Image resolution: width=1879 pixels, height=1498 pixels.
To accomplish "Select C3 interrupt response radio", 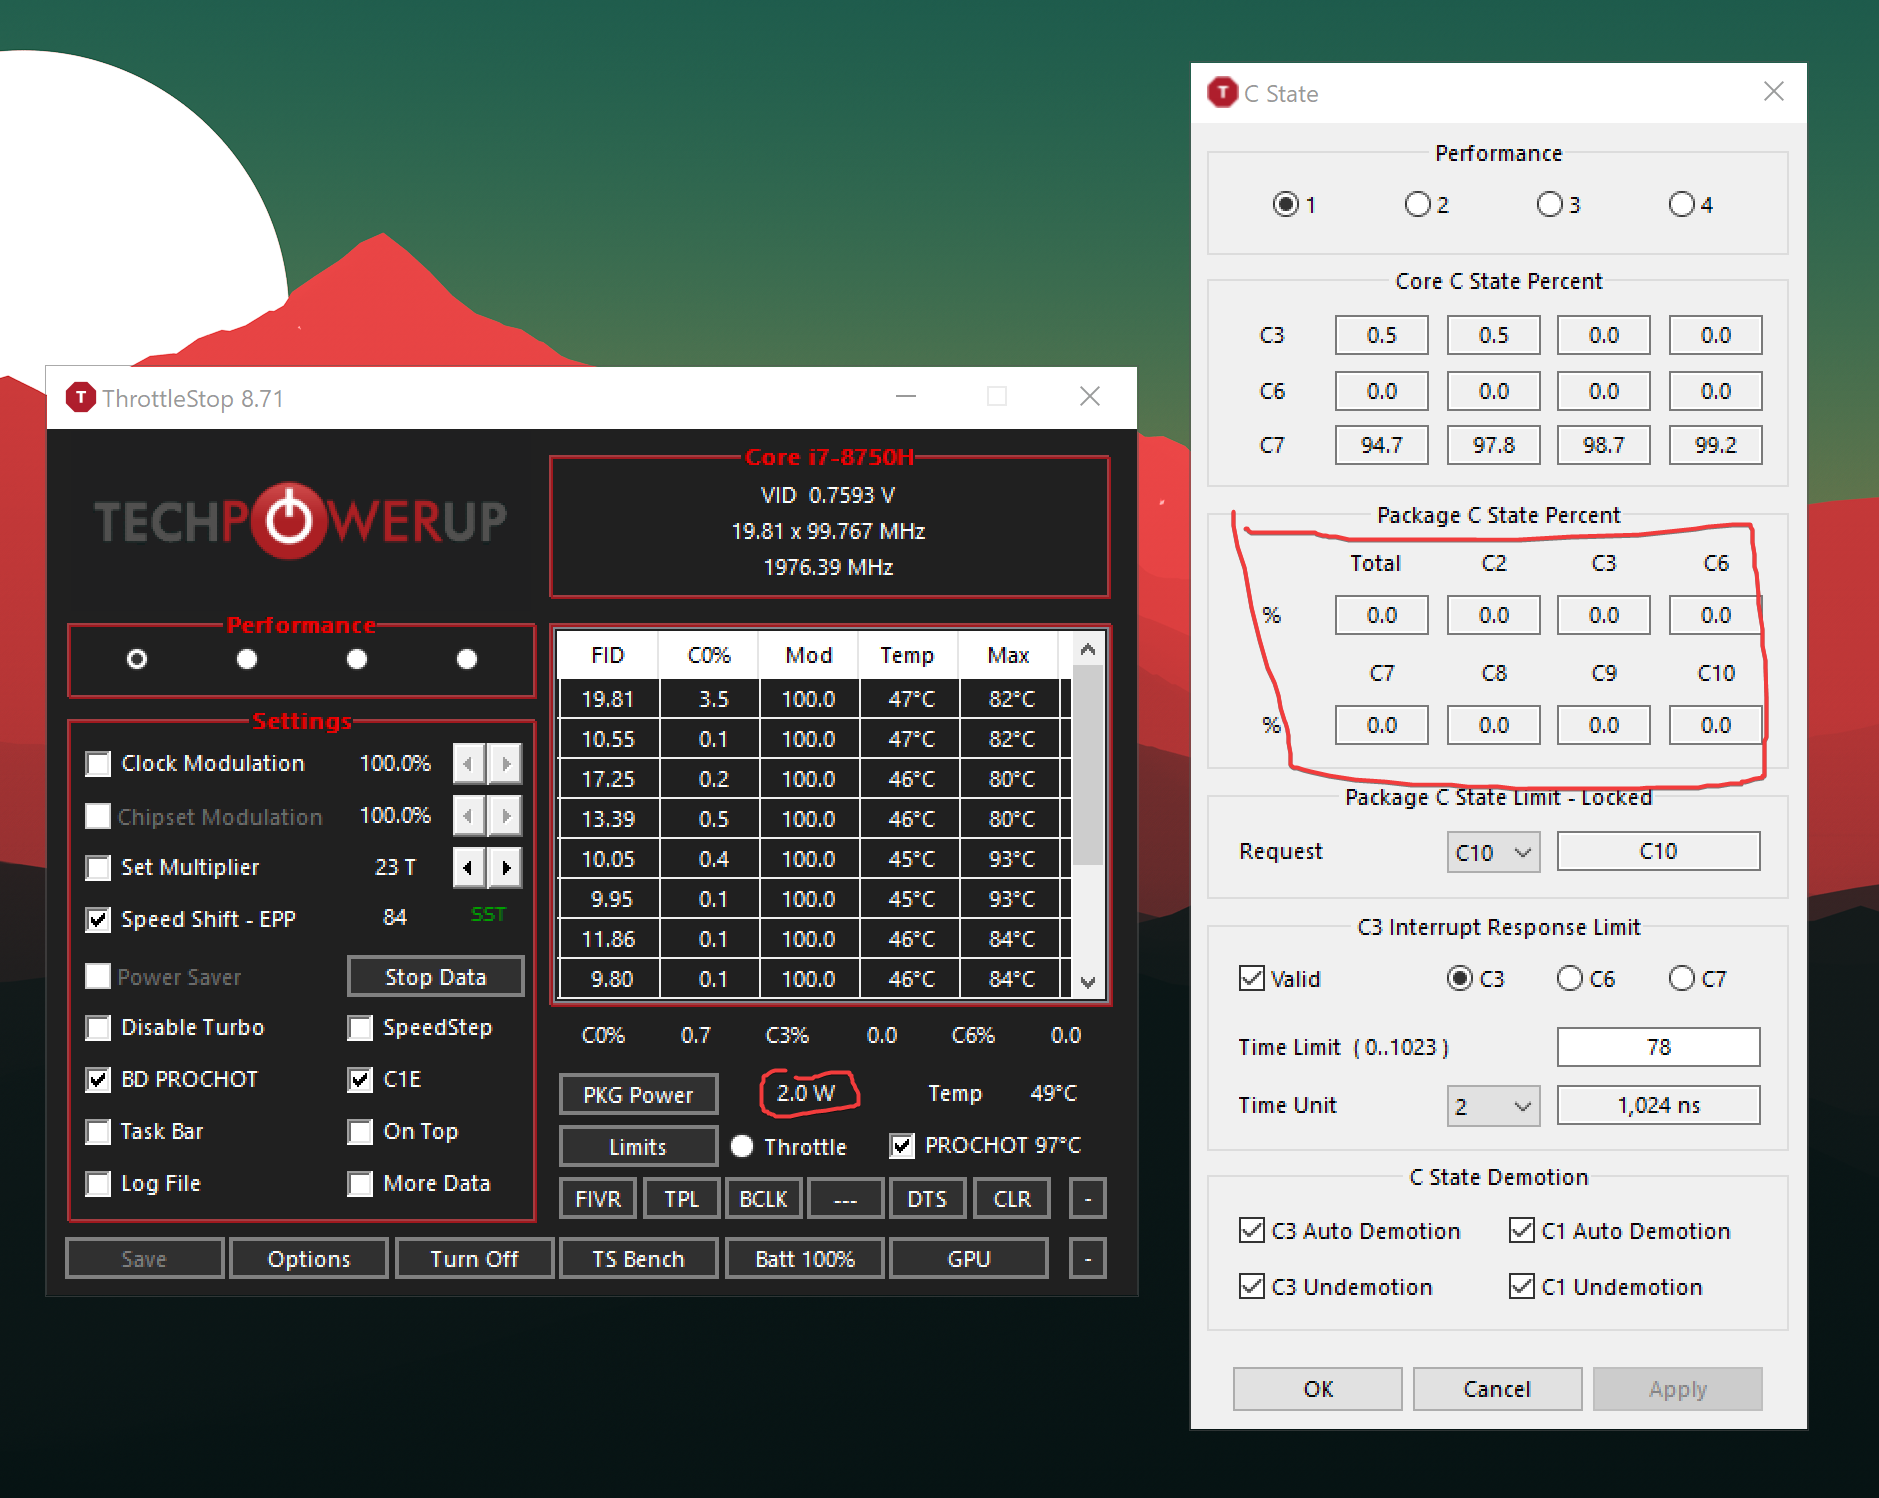I will 1459,978.
